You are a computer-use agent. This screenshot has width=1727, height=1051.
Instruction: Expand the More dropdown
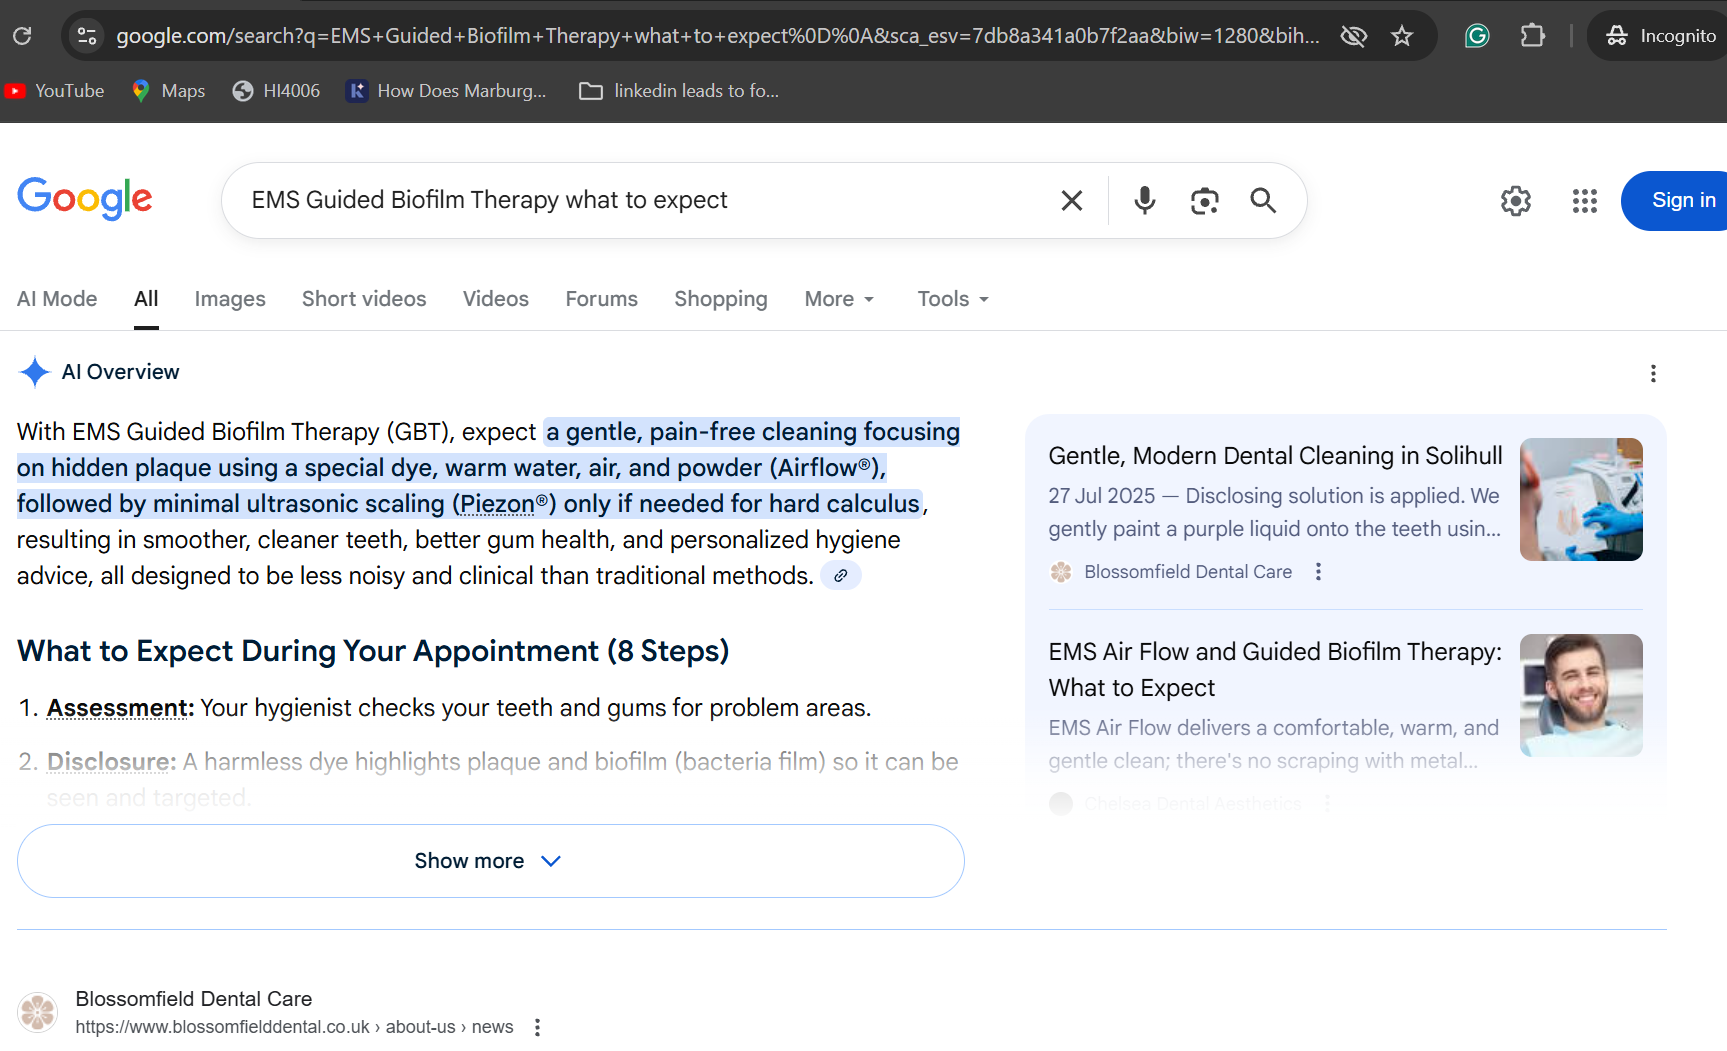click(840, 299)
